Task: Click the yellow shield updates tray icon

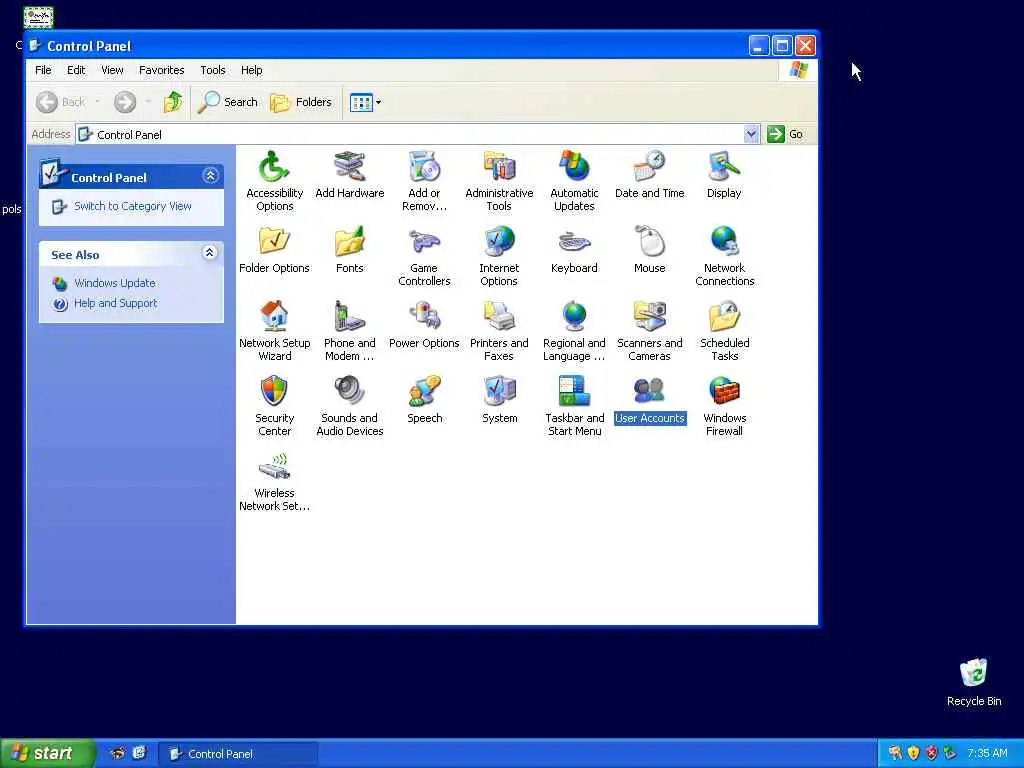Action: click(914, 753)
